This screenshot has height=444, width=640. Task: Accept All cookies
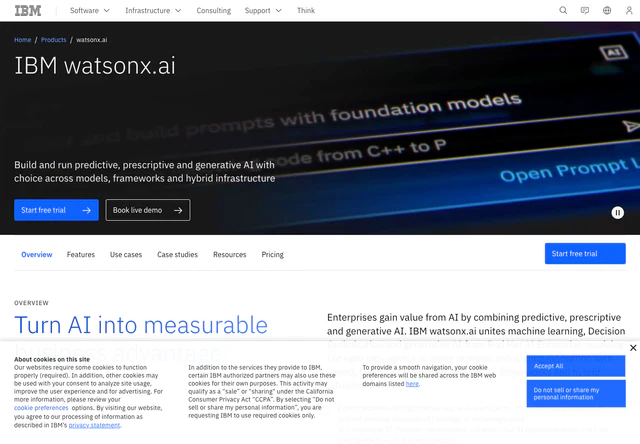(x=576, y=366)
